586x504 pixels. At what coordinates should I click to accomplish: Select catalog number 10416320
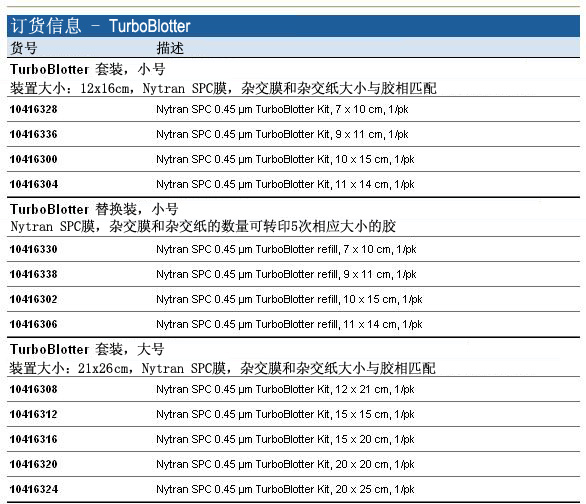coord(33,464)
